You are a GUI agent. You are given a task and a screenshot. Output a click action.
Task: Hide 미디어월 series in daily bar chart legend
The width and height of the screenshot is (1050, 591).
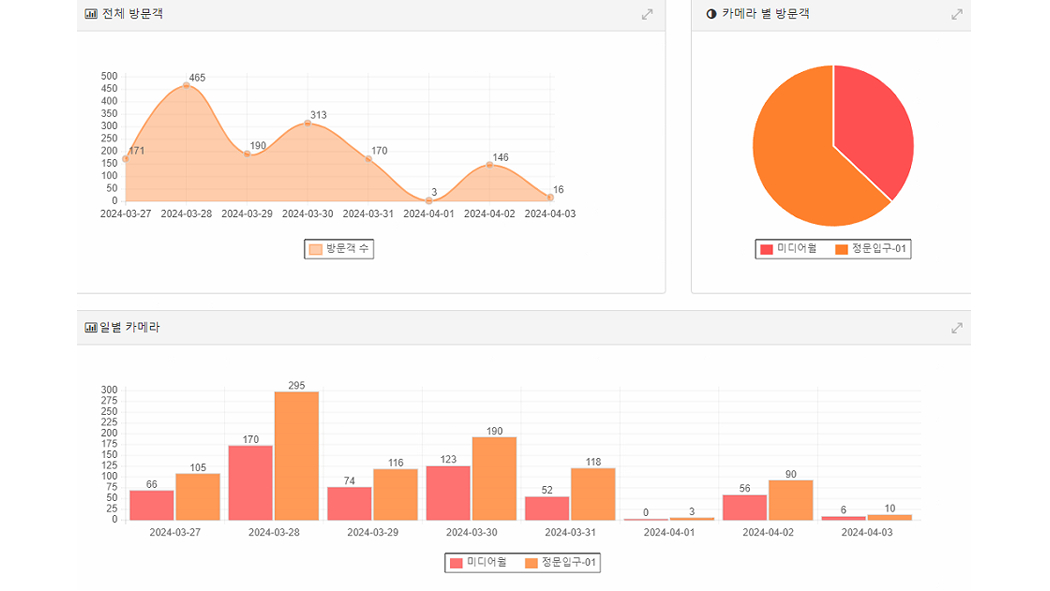[478, 563]
